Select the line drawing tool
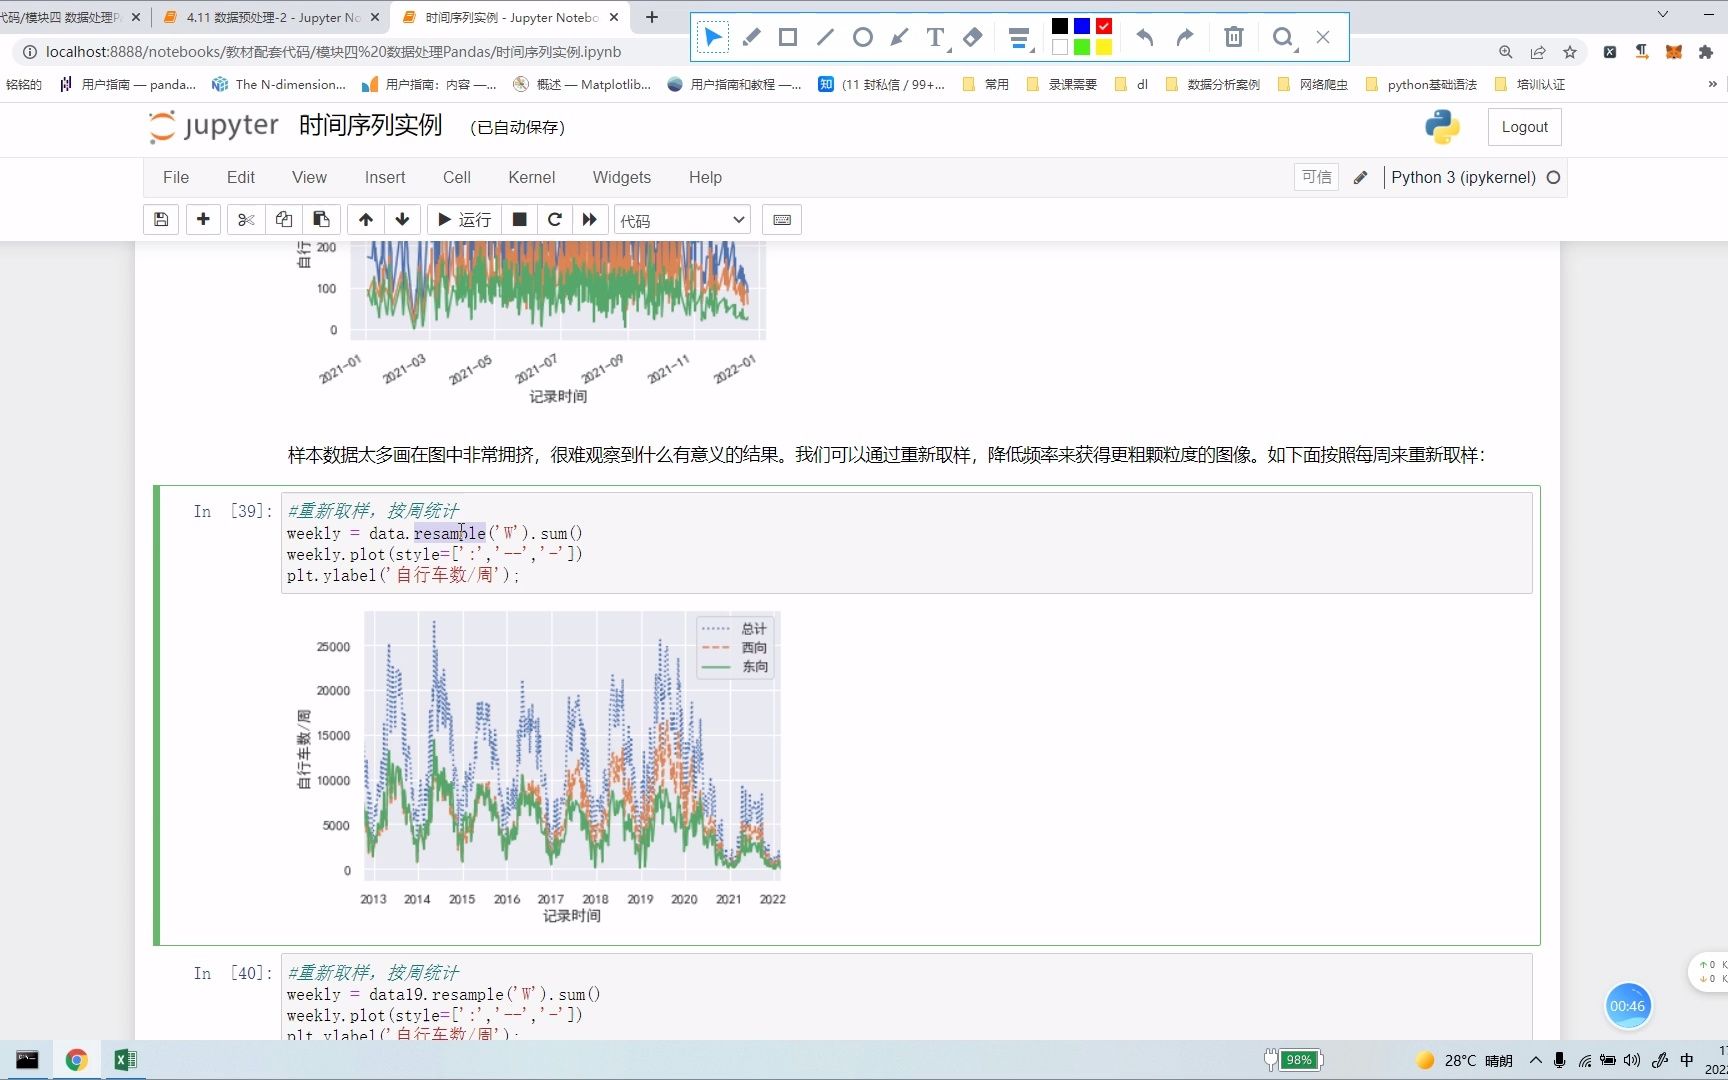1728x1080 pixels. [825, 38]
